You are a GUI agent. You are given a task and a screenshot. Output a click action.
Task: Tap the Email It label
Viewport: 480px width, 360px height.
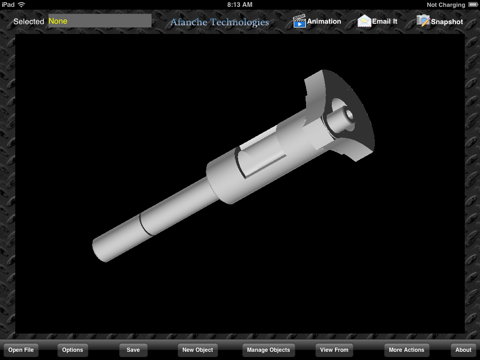(385, 21)
